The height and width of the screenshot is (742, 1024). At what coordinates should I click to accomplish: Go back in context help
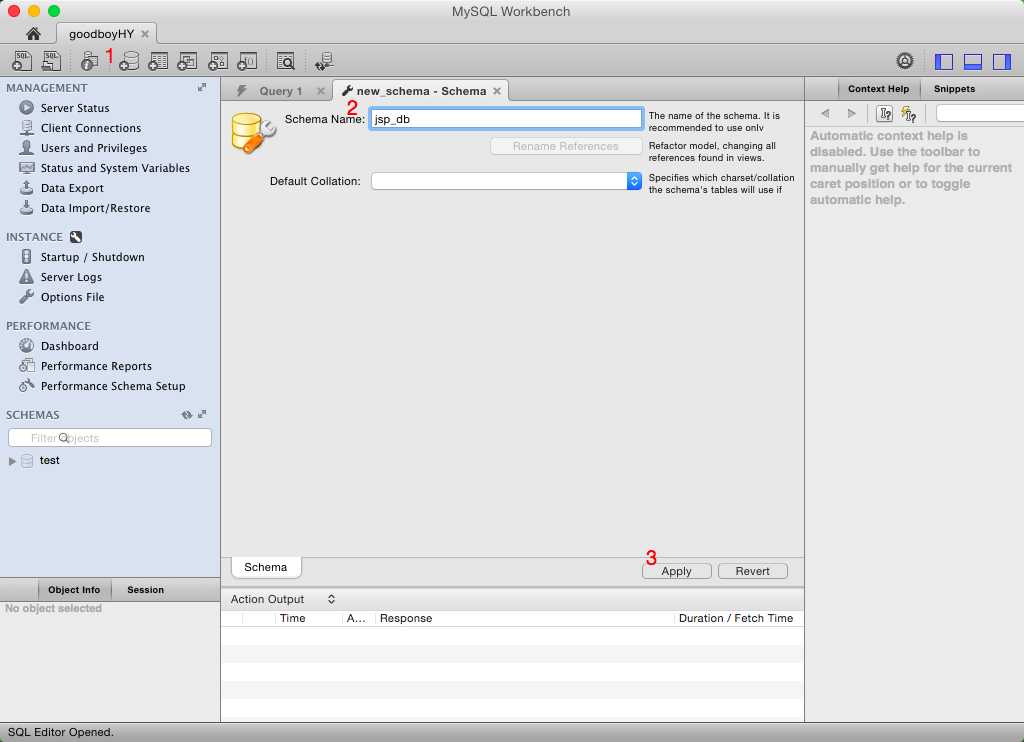click(825, 114)
